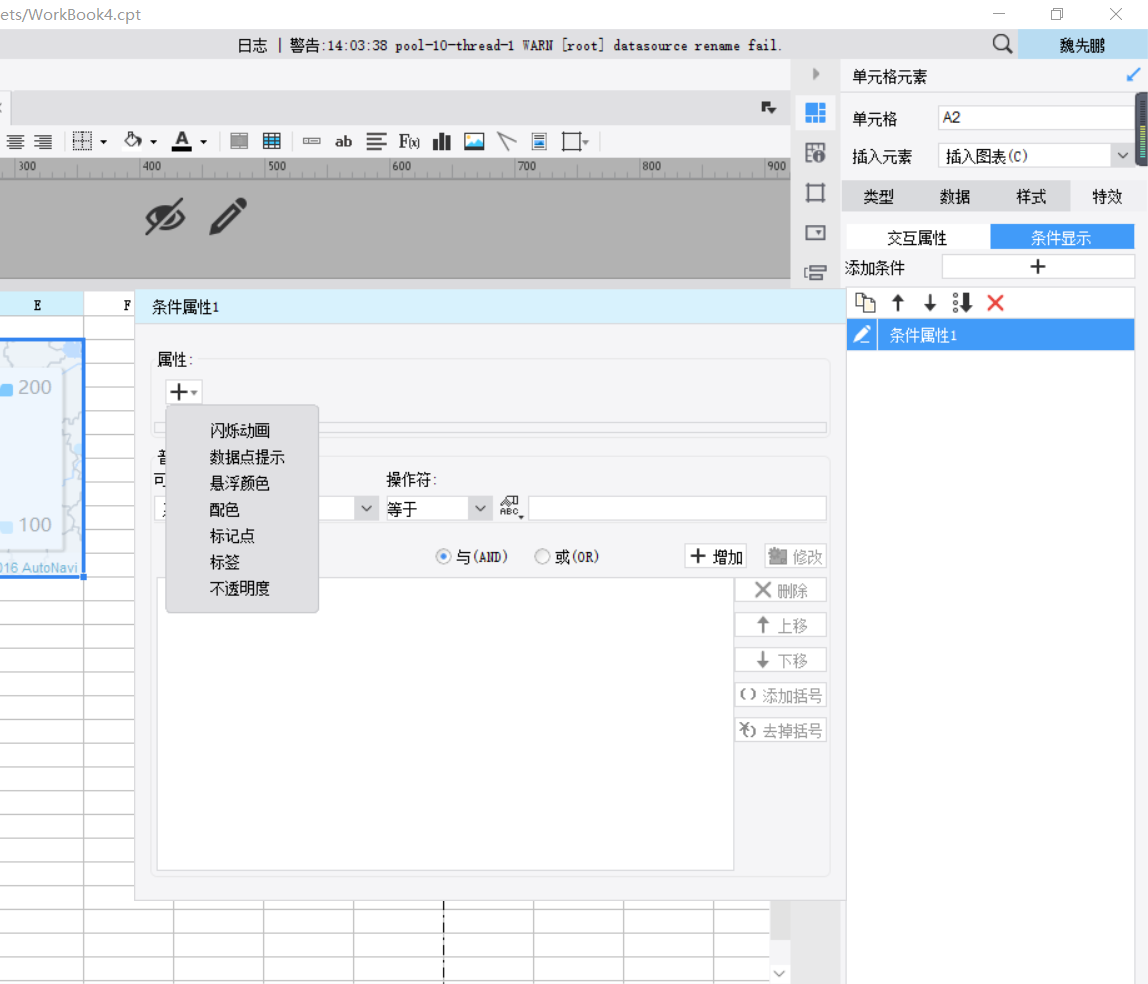Click the value type ABC icon
This screenshot has height=984, width=1148.
coord(510,507)
